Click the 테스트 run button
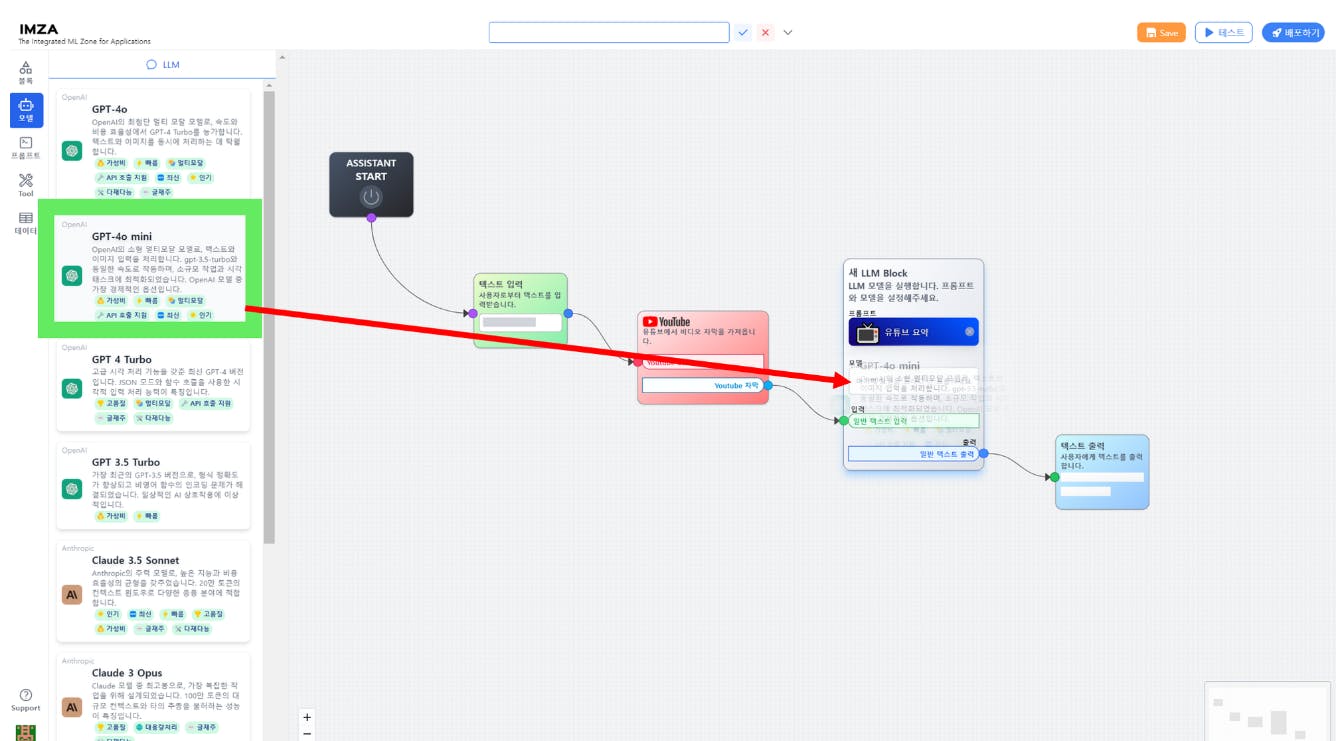The image size is (1336, 741). point(1224,32)
